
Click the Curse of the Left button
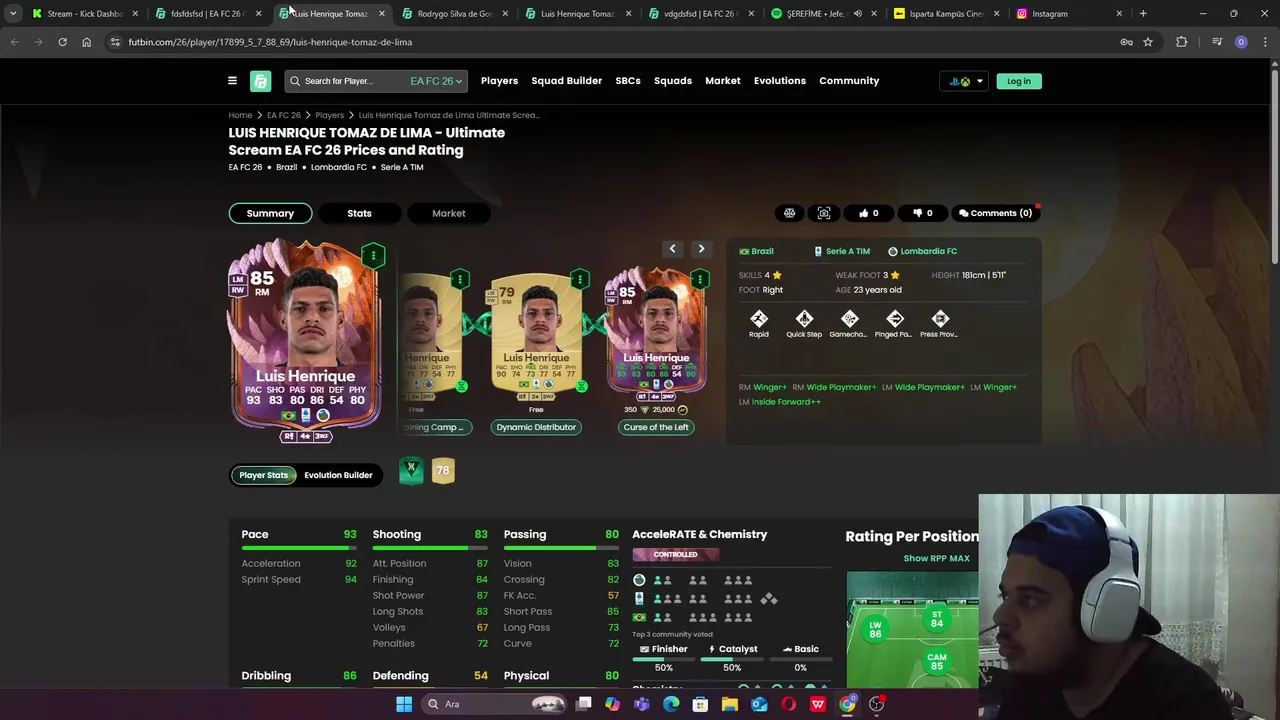tap(656, 427)
